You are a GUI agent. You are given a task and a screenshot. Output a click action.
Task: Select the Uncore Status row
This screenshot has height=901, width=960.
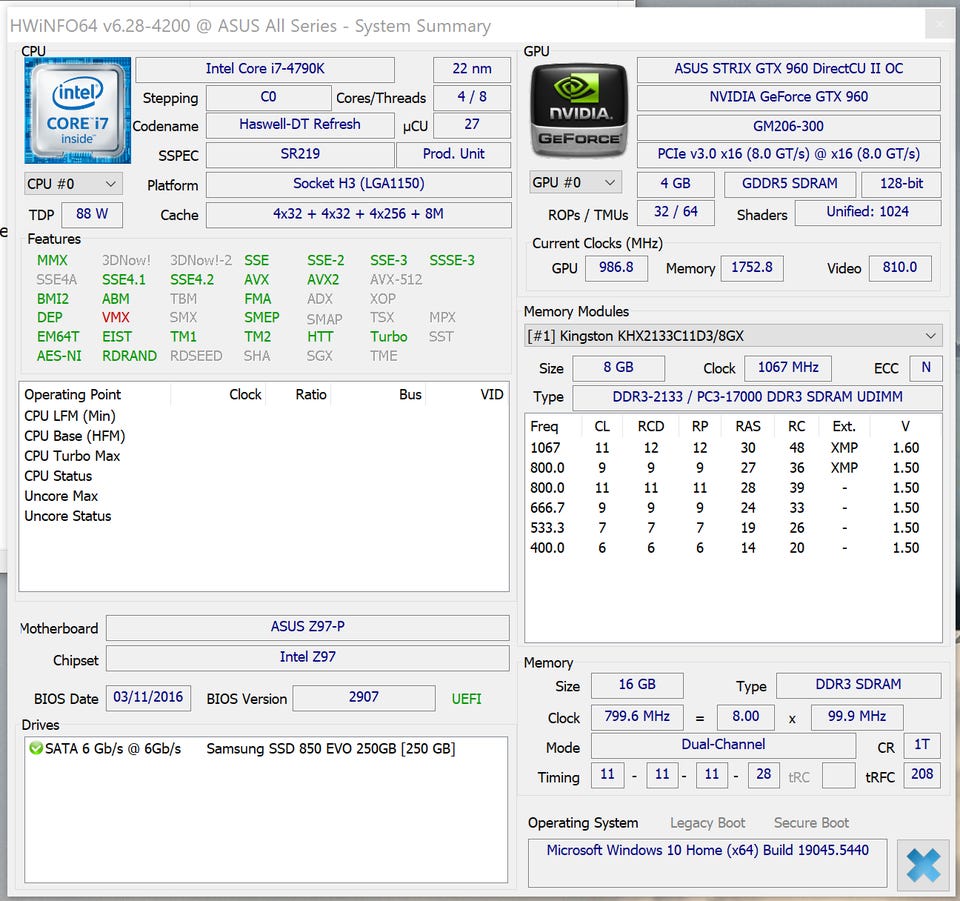tap(263, 516)
